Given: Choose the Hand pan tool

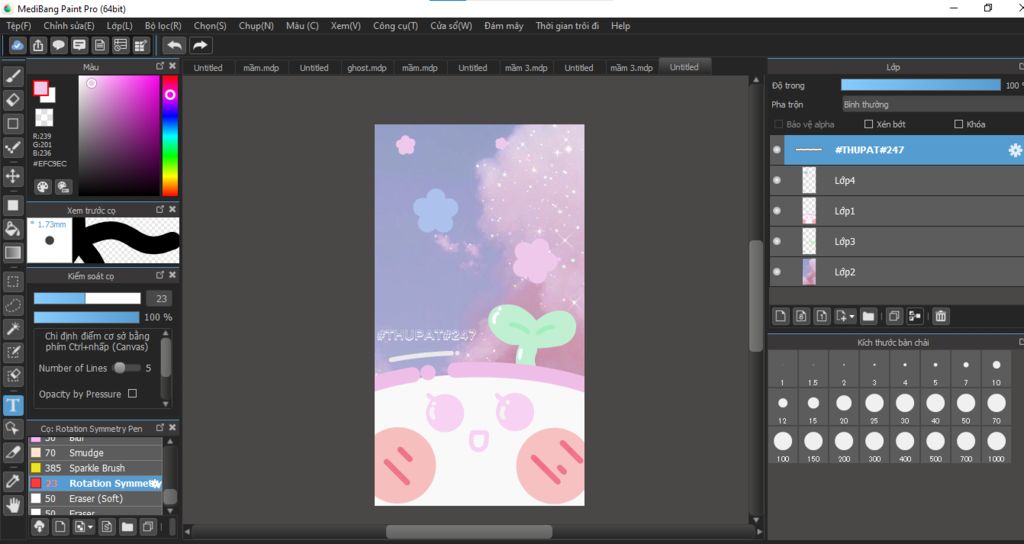Looking at the screenshot, I should coord(13,505).
